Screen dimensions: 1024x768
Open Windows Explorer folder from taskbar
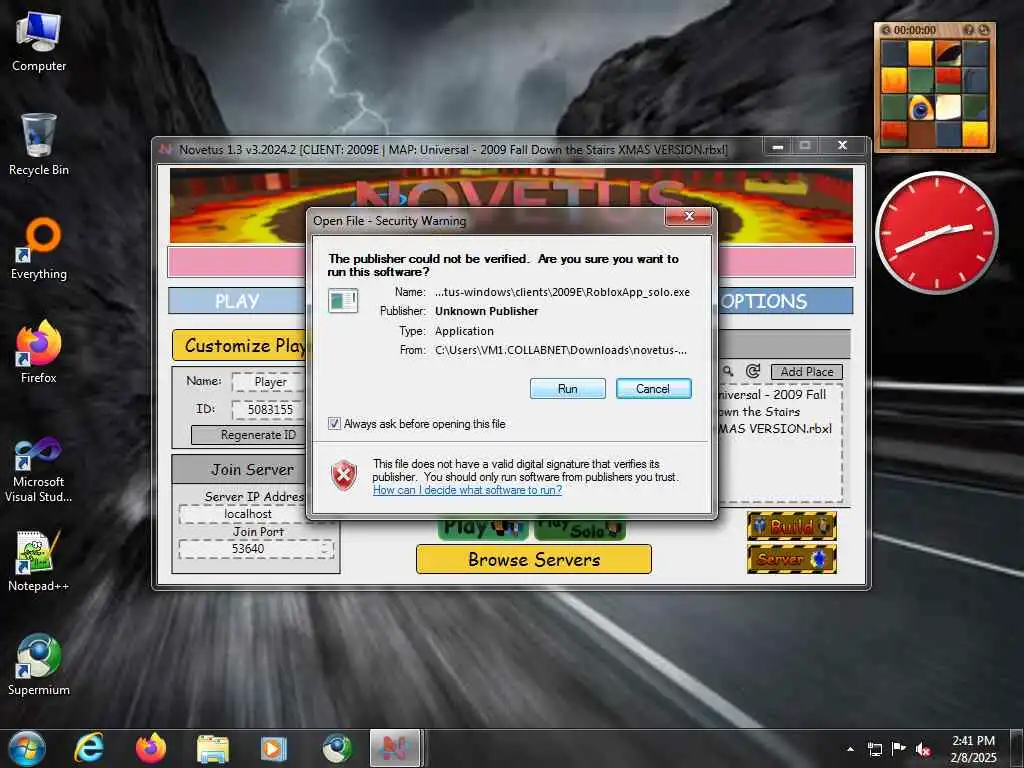pyautogui.click(x=213, y=748)
